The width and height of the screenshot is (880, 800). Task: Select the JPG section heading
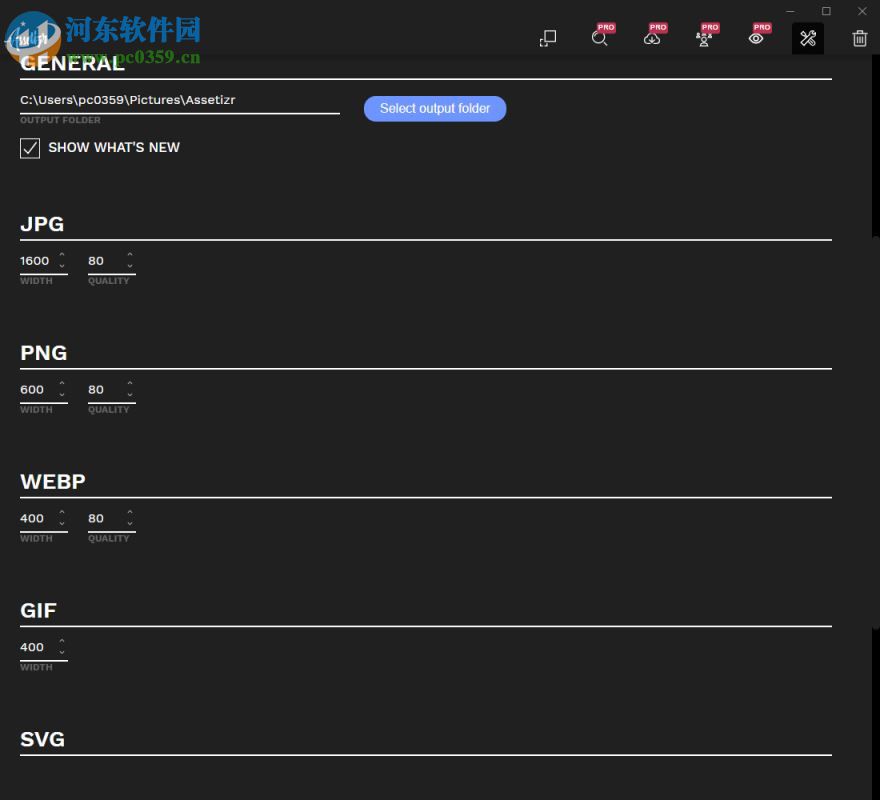pos(41,224)
